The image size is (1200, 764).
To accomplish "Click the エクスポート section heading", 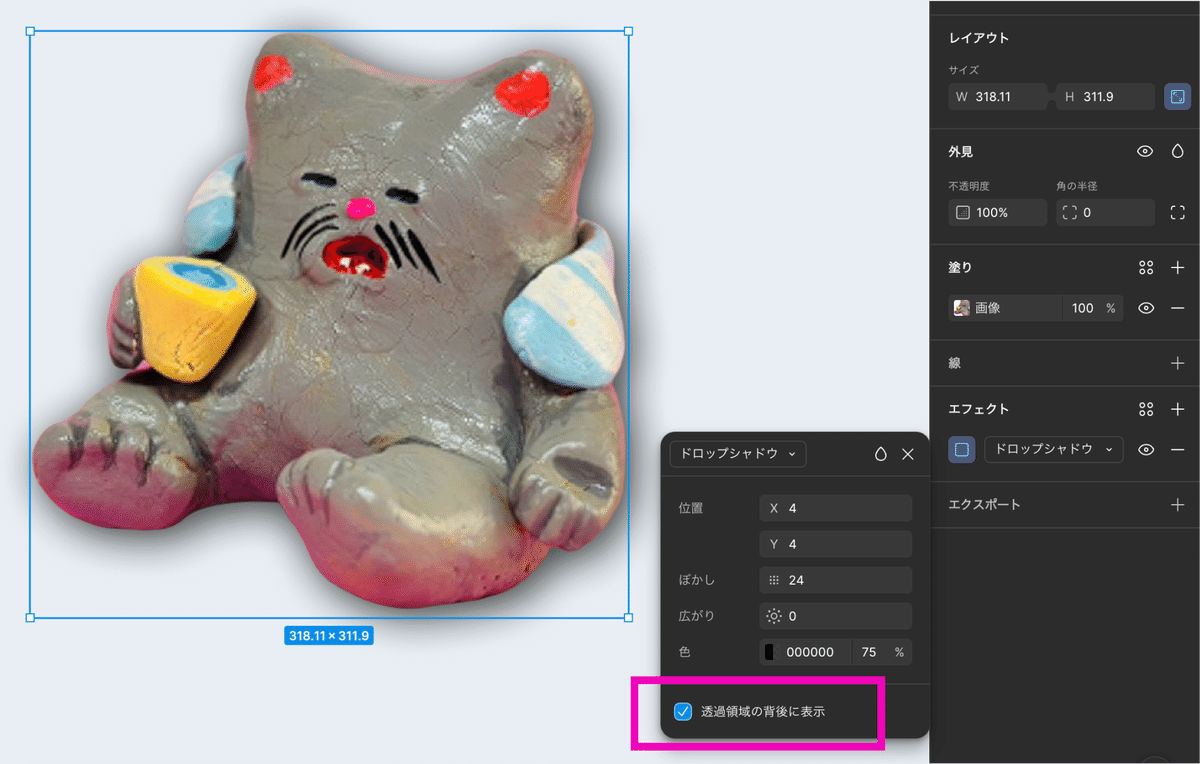I will tap(985, 505).
